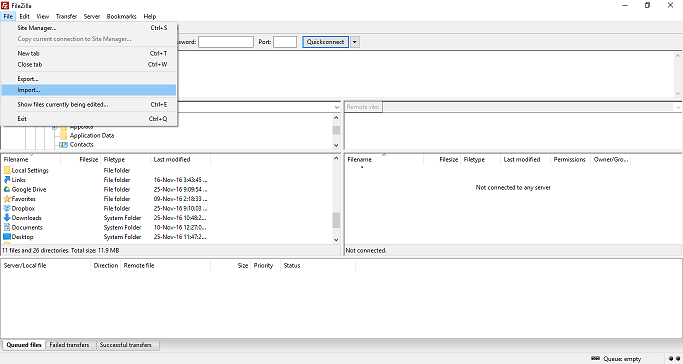Click the Dropbox icon
Screen dimensions: 683x364
click(x=7, y=209)
